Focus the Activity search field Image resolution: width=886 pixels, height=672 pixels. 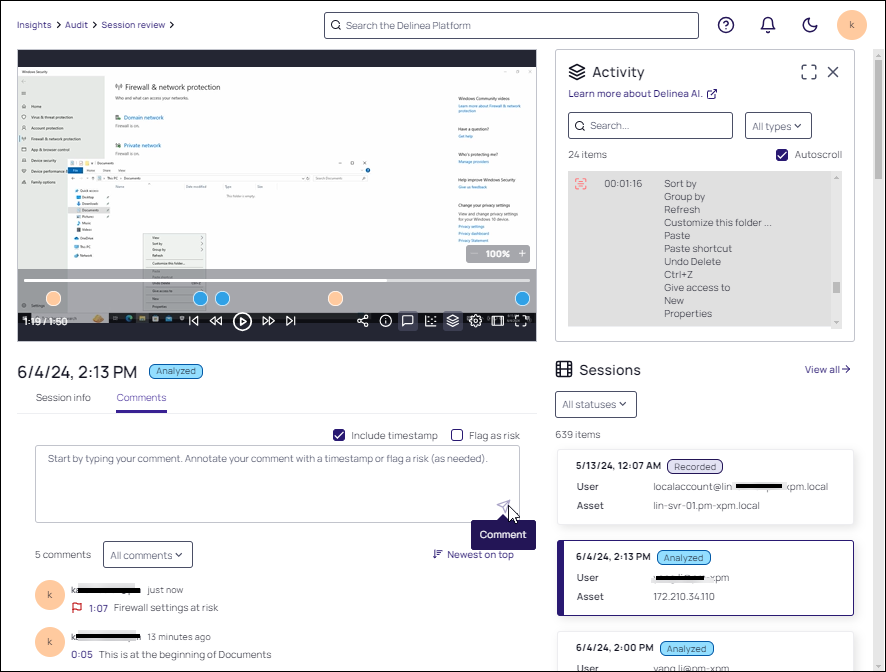coord(650,125)
